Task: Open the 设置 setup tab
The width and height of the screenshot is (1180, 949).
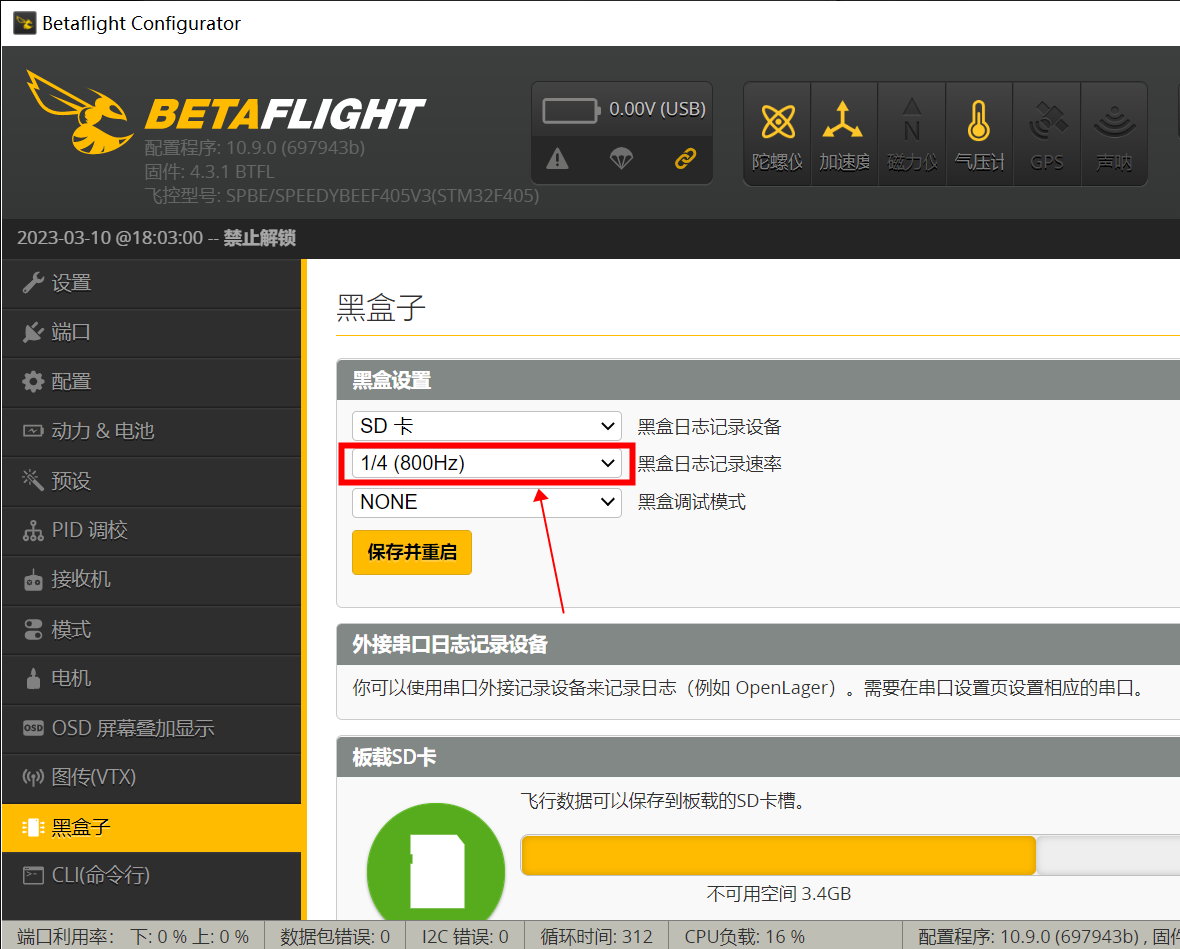Action: click(151, 283)
